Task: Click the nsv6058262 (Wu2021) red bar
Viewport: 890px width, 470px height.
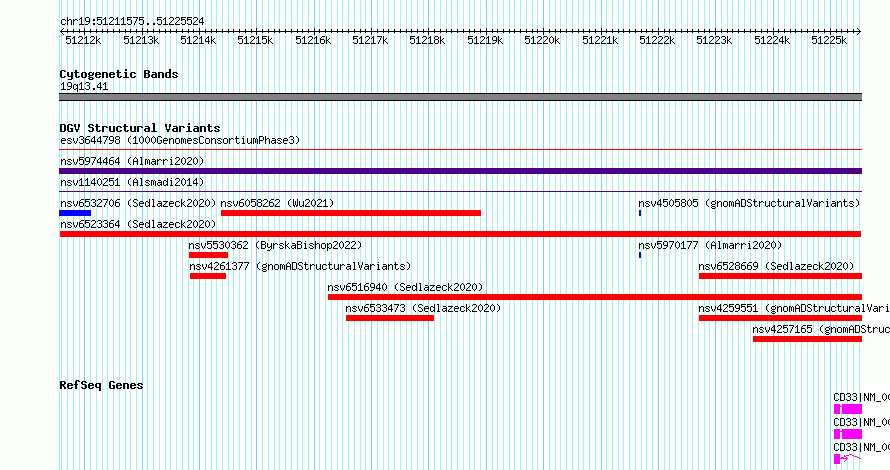Action: (351, 213)
